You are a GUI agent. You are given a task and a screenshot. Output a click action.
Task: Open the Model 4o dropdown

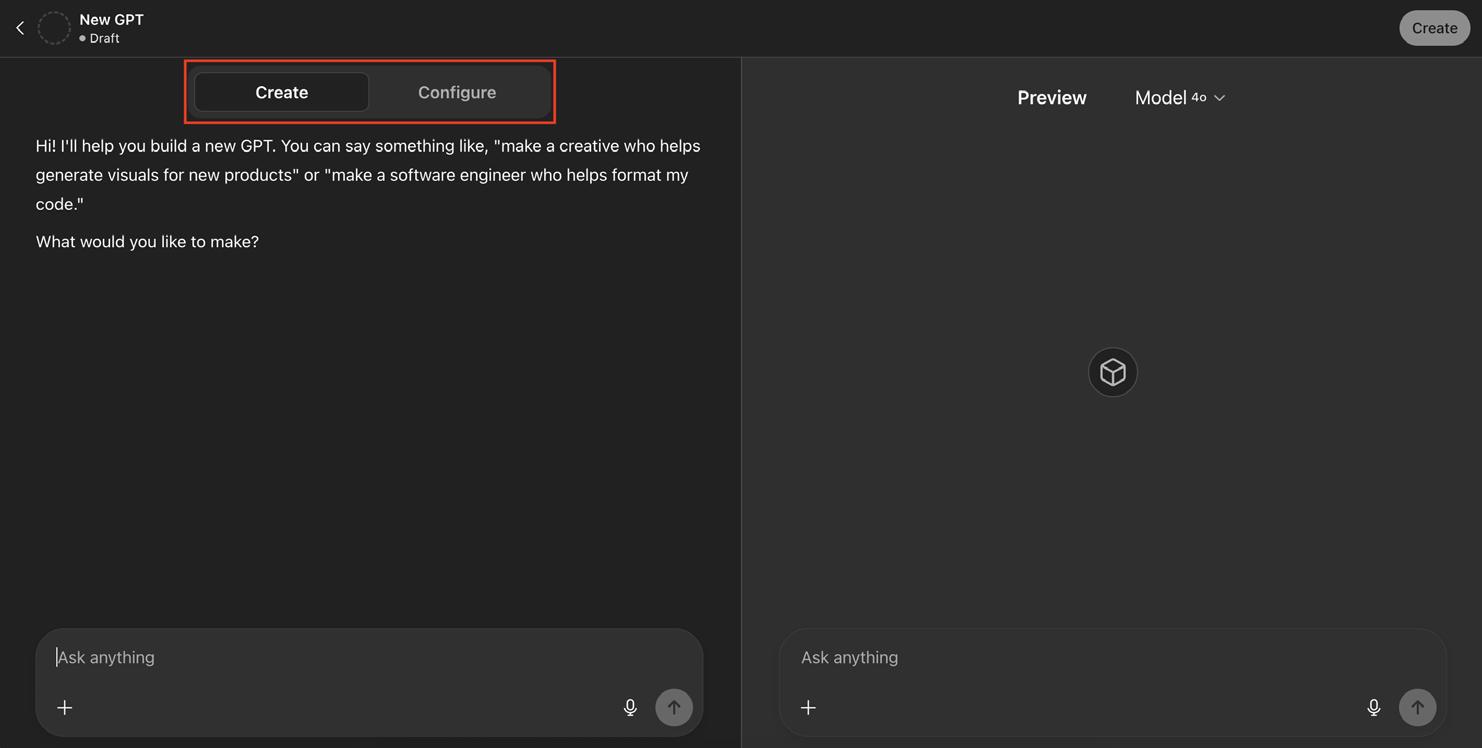tap(1180, 98)
